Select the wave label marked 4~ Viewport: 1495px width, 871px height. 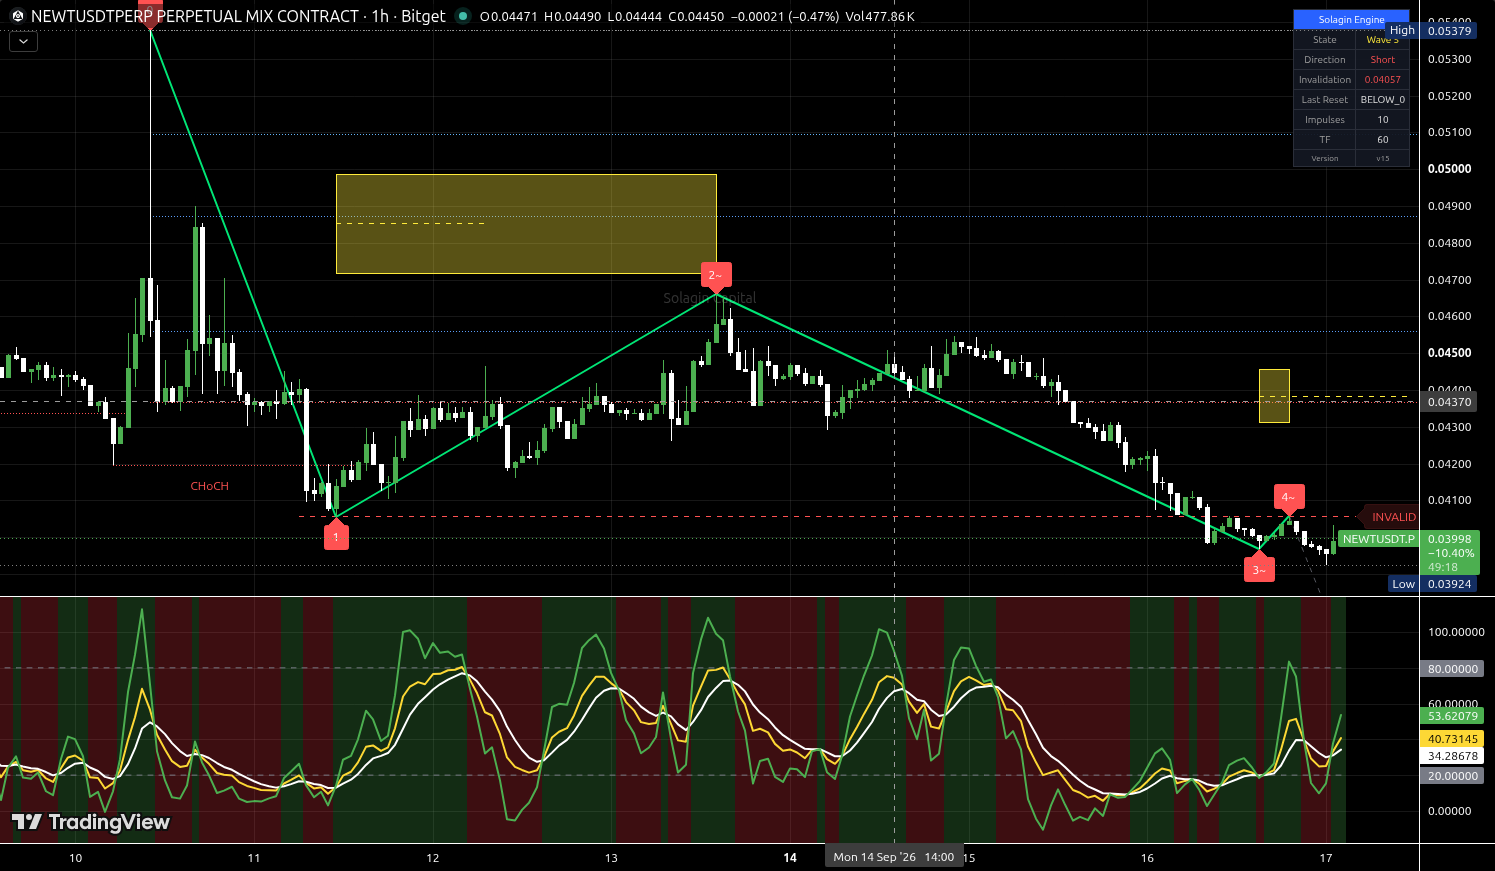pos(1288,498)
